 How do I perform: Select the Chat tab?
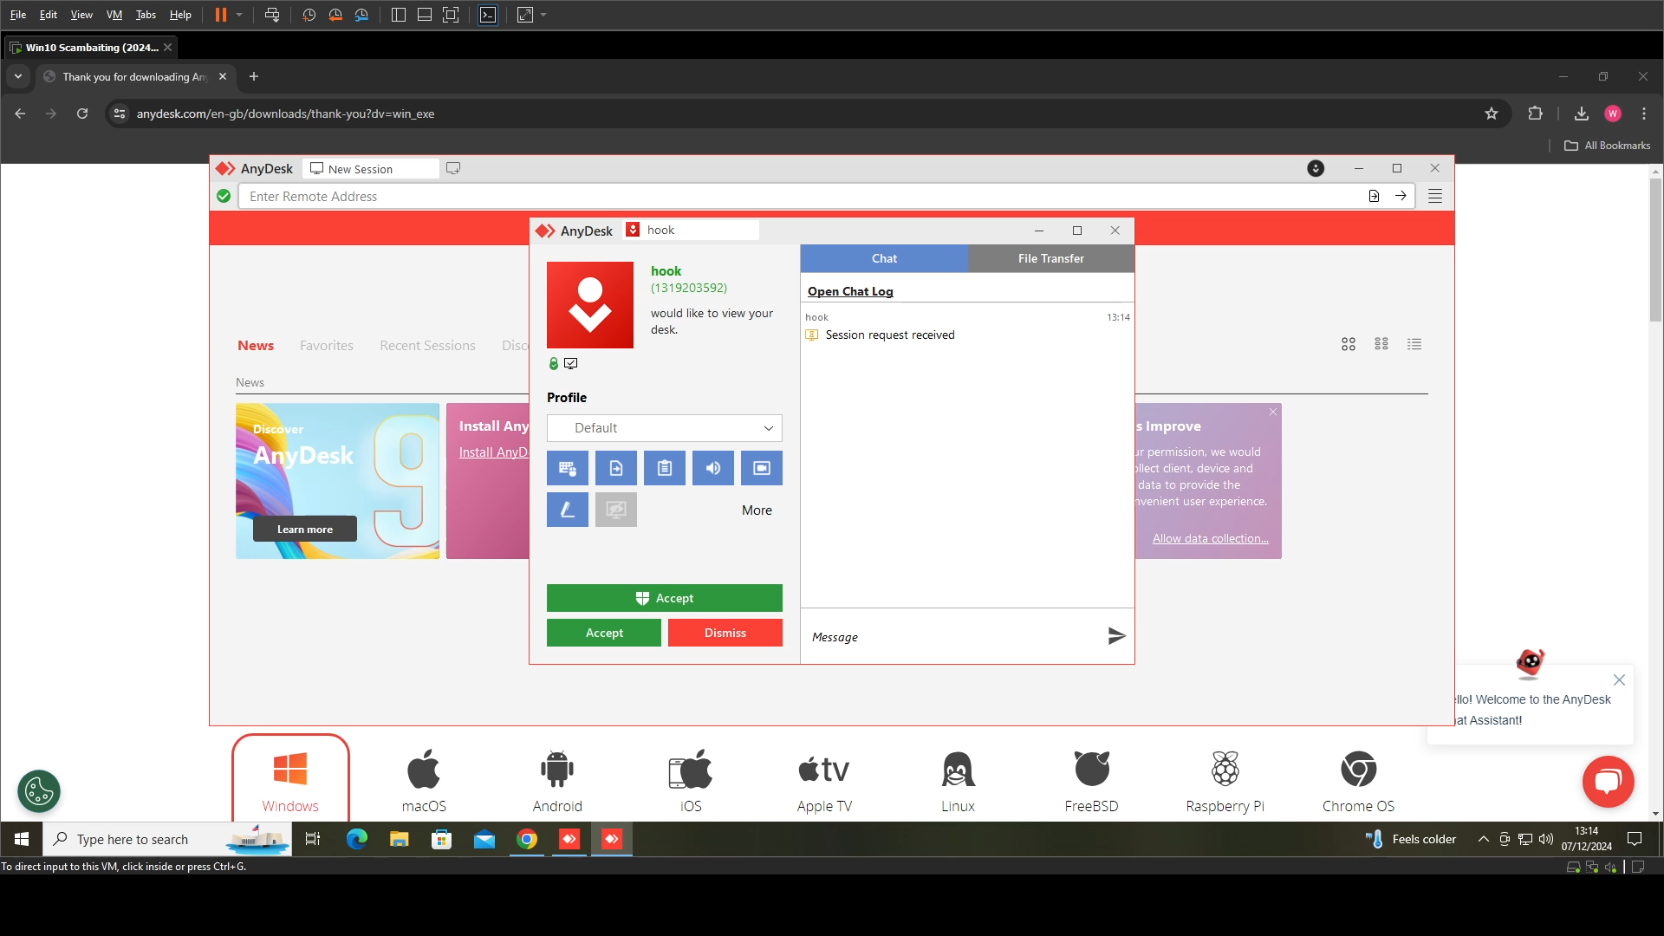(884, 259)
